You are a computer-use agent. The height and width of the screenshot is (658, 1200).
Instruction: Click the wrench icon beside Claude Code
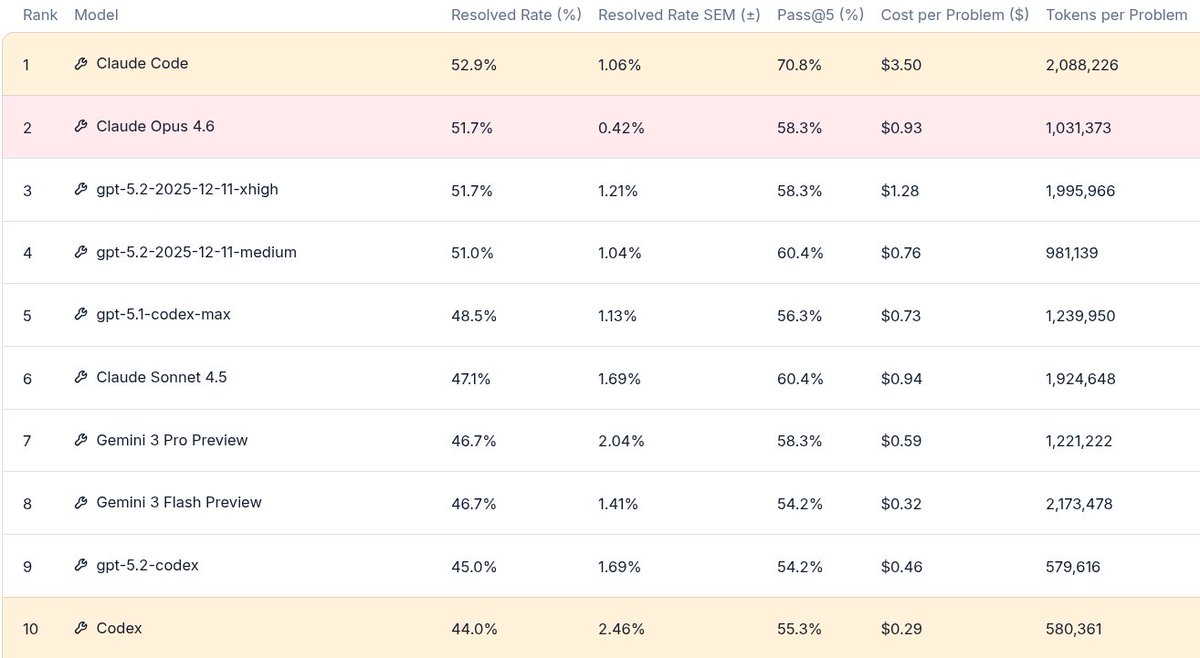[81, 64]
